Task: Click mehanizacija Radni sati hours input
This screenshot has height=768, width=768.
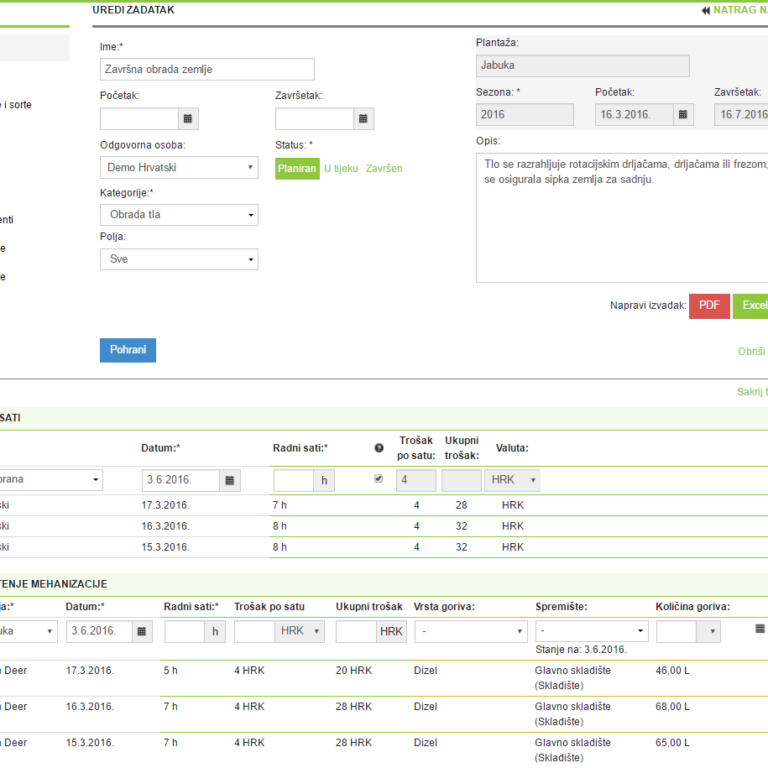Action: pos(185,631)
